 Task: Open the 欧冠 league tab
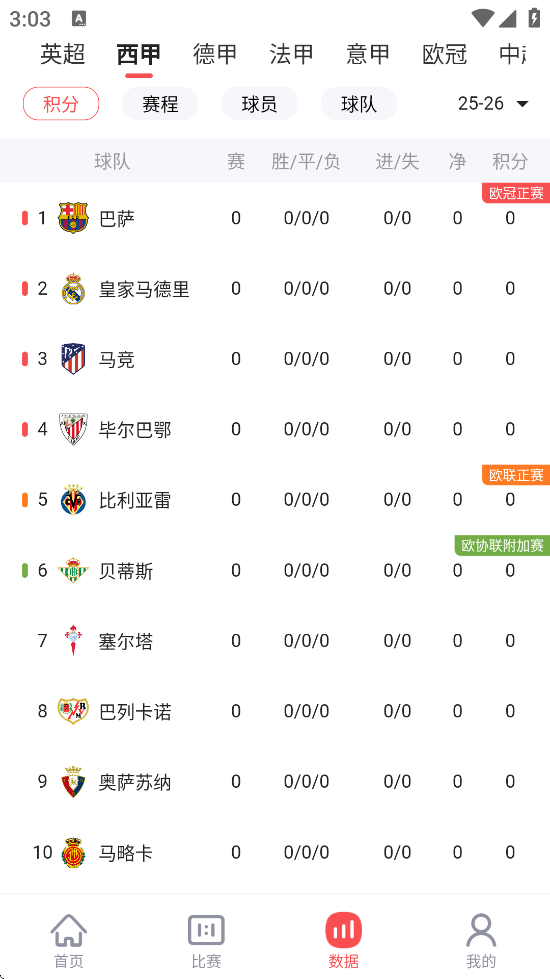coord(444,54)
